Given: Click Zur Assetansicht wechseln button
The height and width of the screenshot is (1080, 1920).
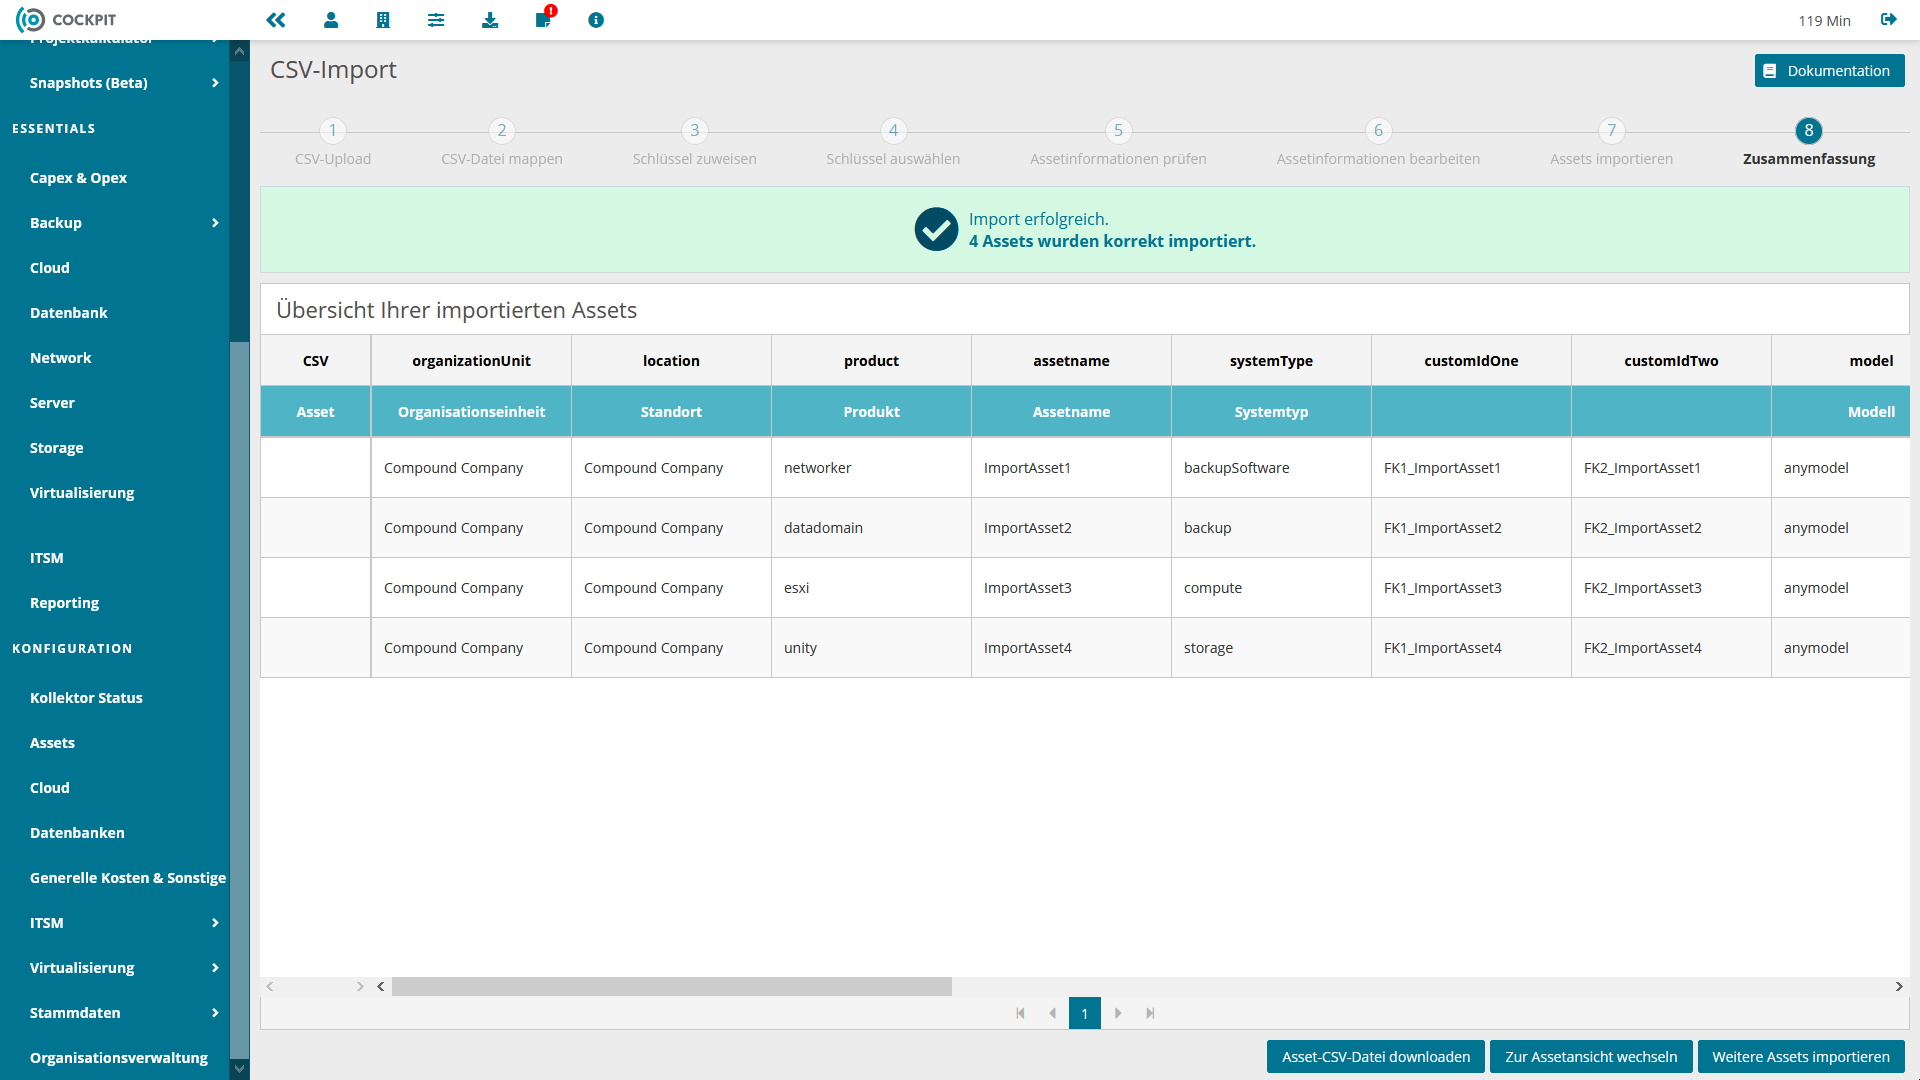Looking at the screenshot, I should click(x=1591, y=1057).
